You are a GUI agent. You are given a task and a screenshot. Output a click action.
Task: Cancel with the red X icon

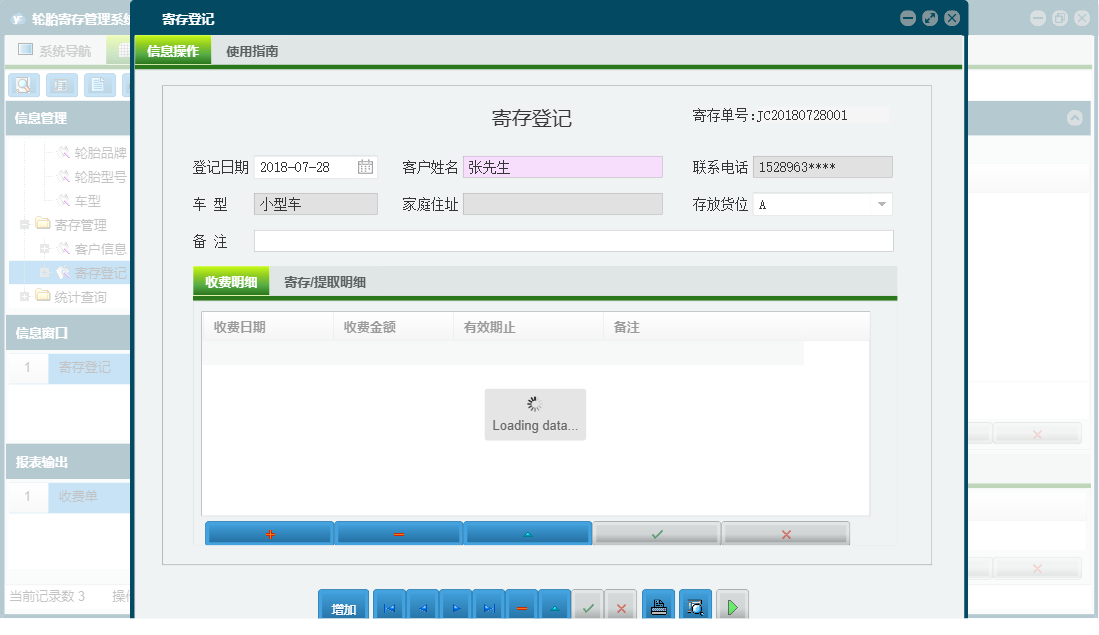pyautogui.click(x=786, y=533)
